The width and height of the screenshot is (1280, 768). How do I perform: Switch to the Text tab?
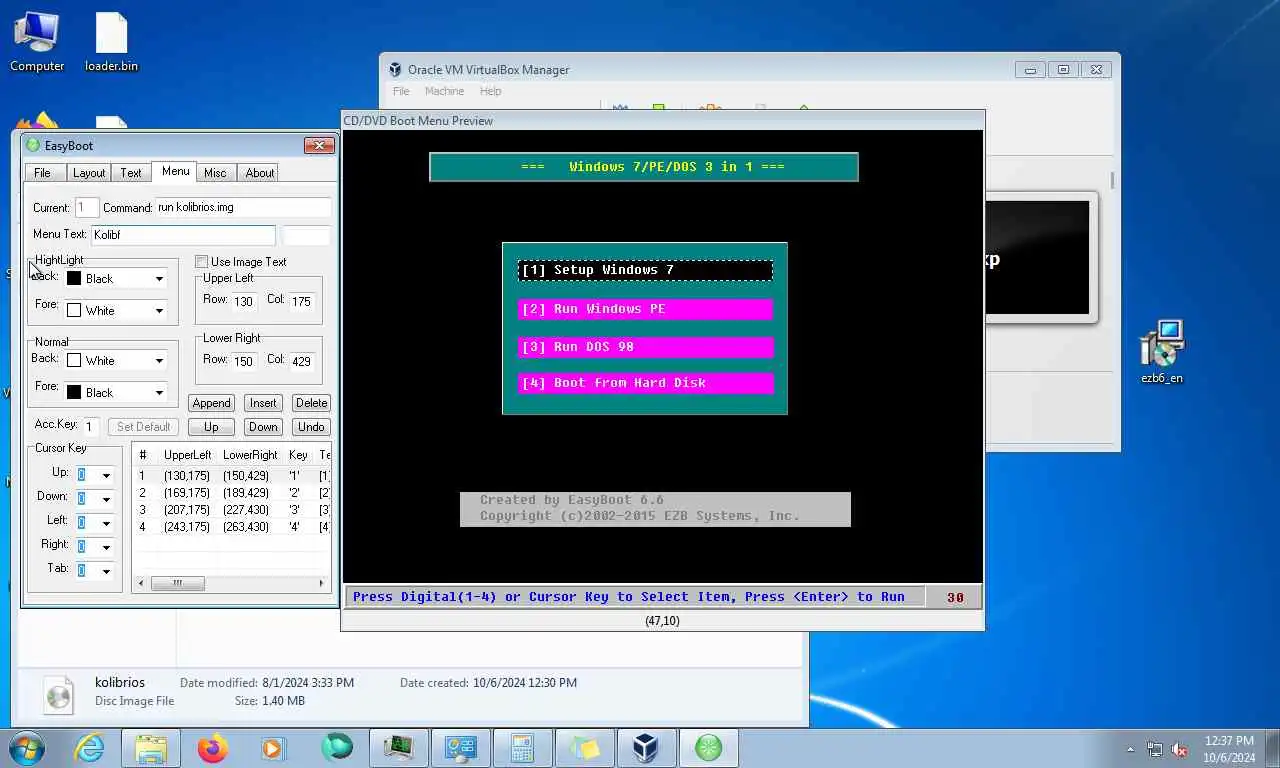coord(131,173)
